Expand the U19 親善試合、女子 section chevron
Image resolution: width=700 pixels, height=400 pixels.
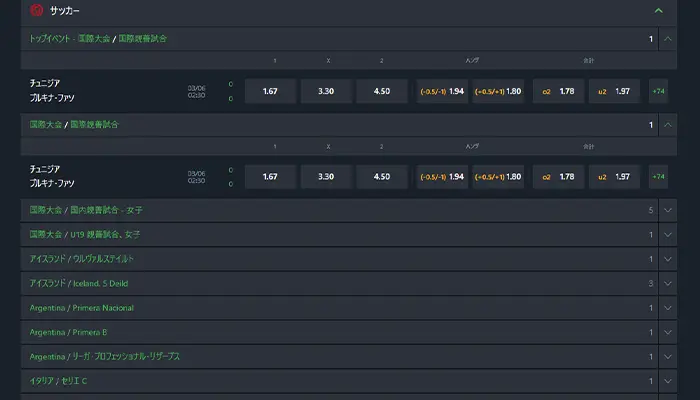click(667, 235)
